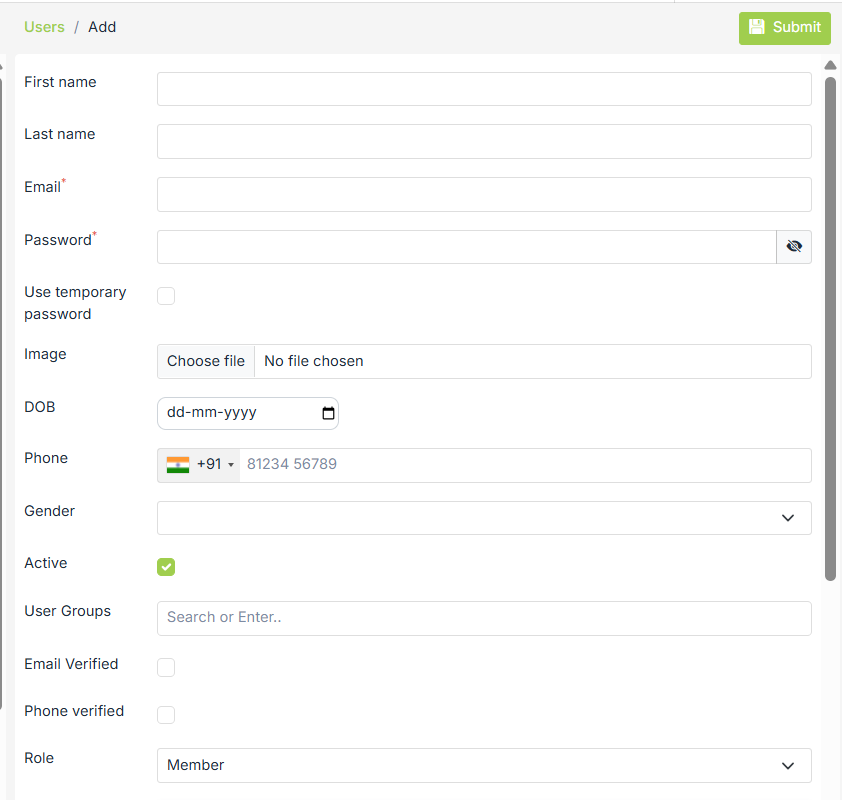Open the +91 phone country code dropdown
This screenshot has width=842, height=800.
coord(215,465)
